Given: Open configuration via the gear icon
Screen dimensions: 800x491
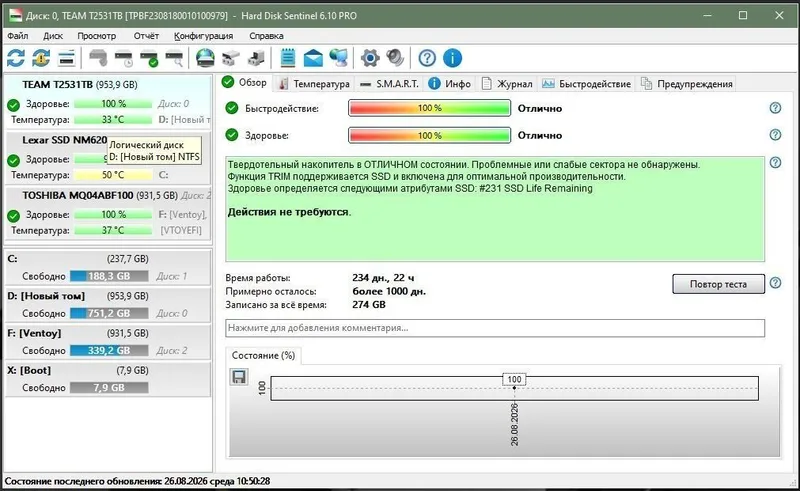Looking at the screenshot, I should click(x=370, y=58).
